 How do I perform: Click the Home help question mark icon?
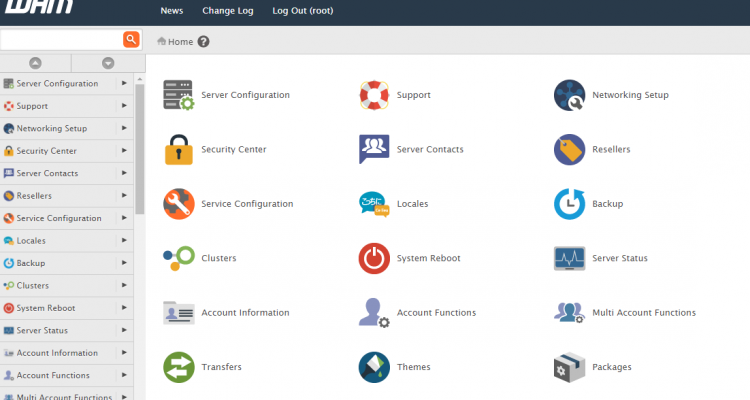[x=203, y=42]
